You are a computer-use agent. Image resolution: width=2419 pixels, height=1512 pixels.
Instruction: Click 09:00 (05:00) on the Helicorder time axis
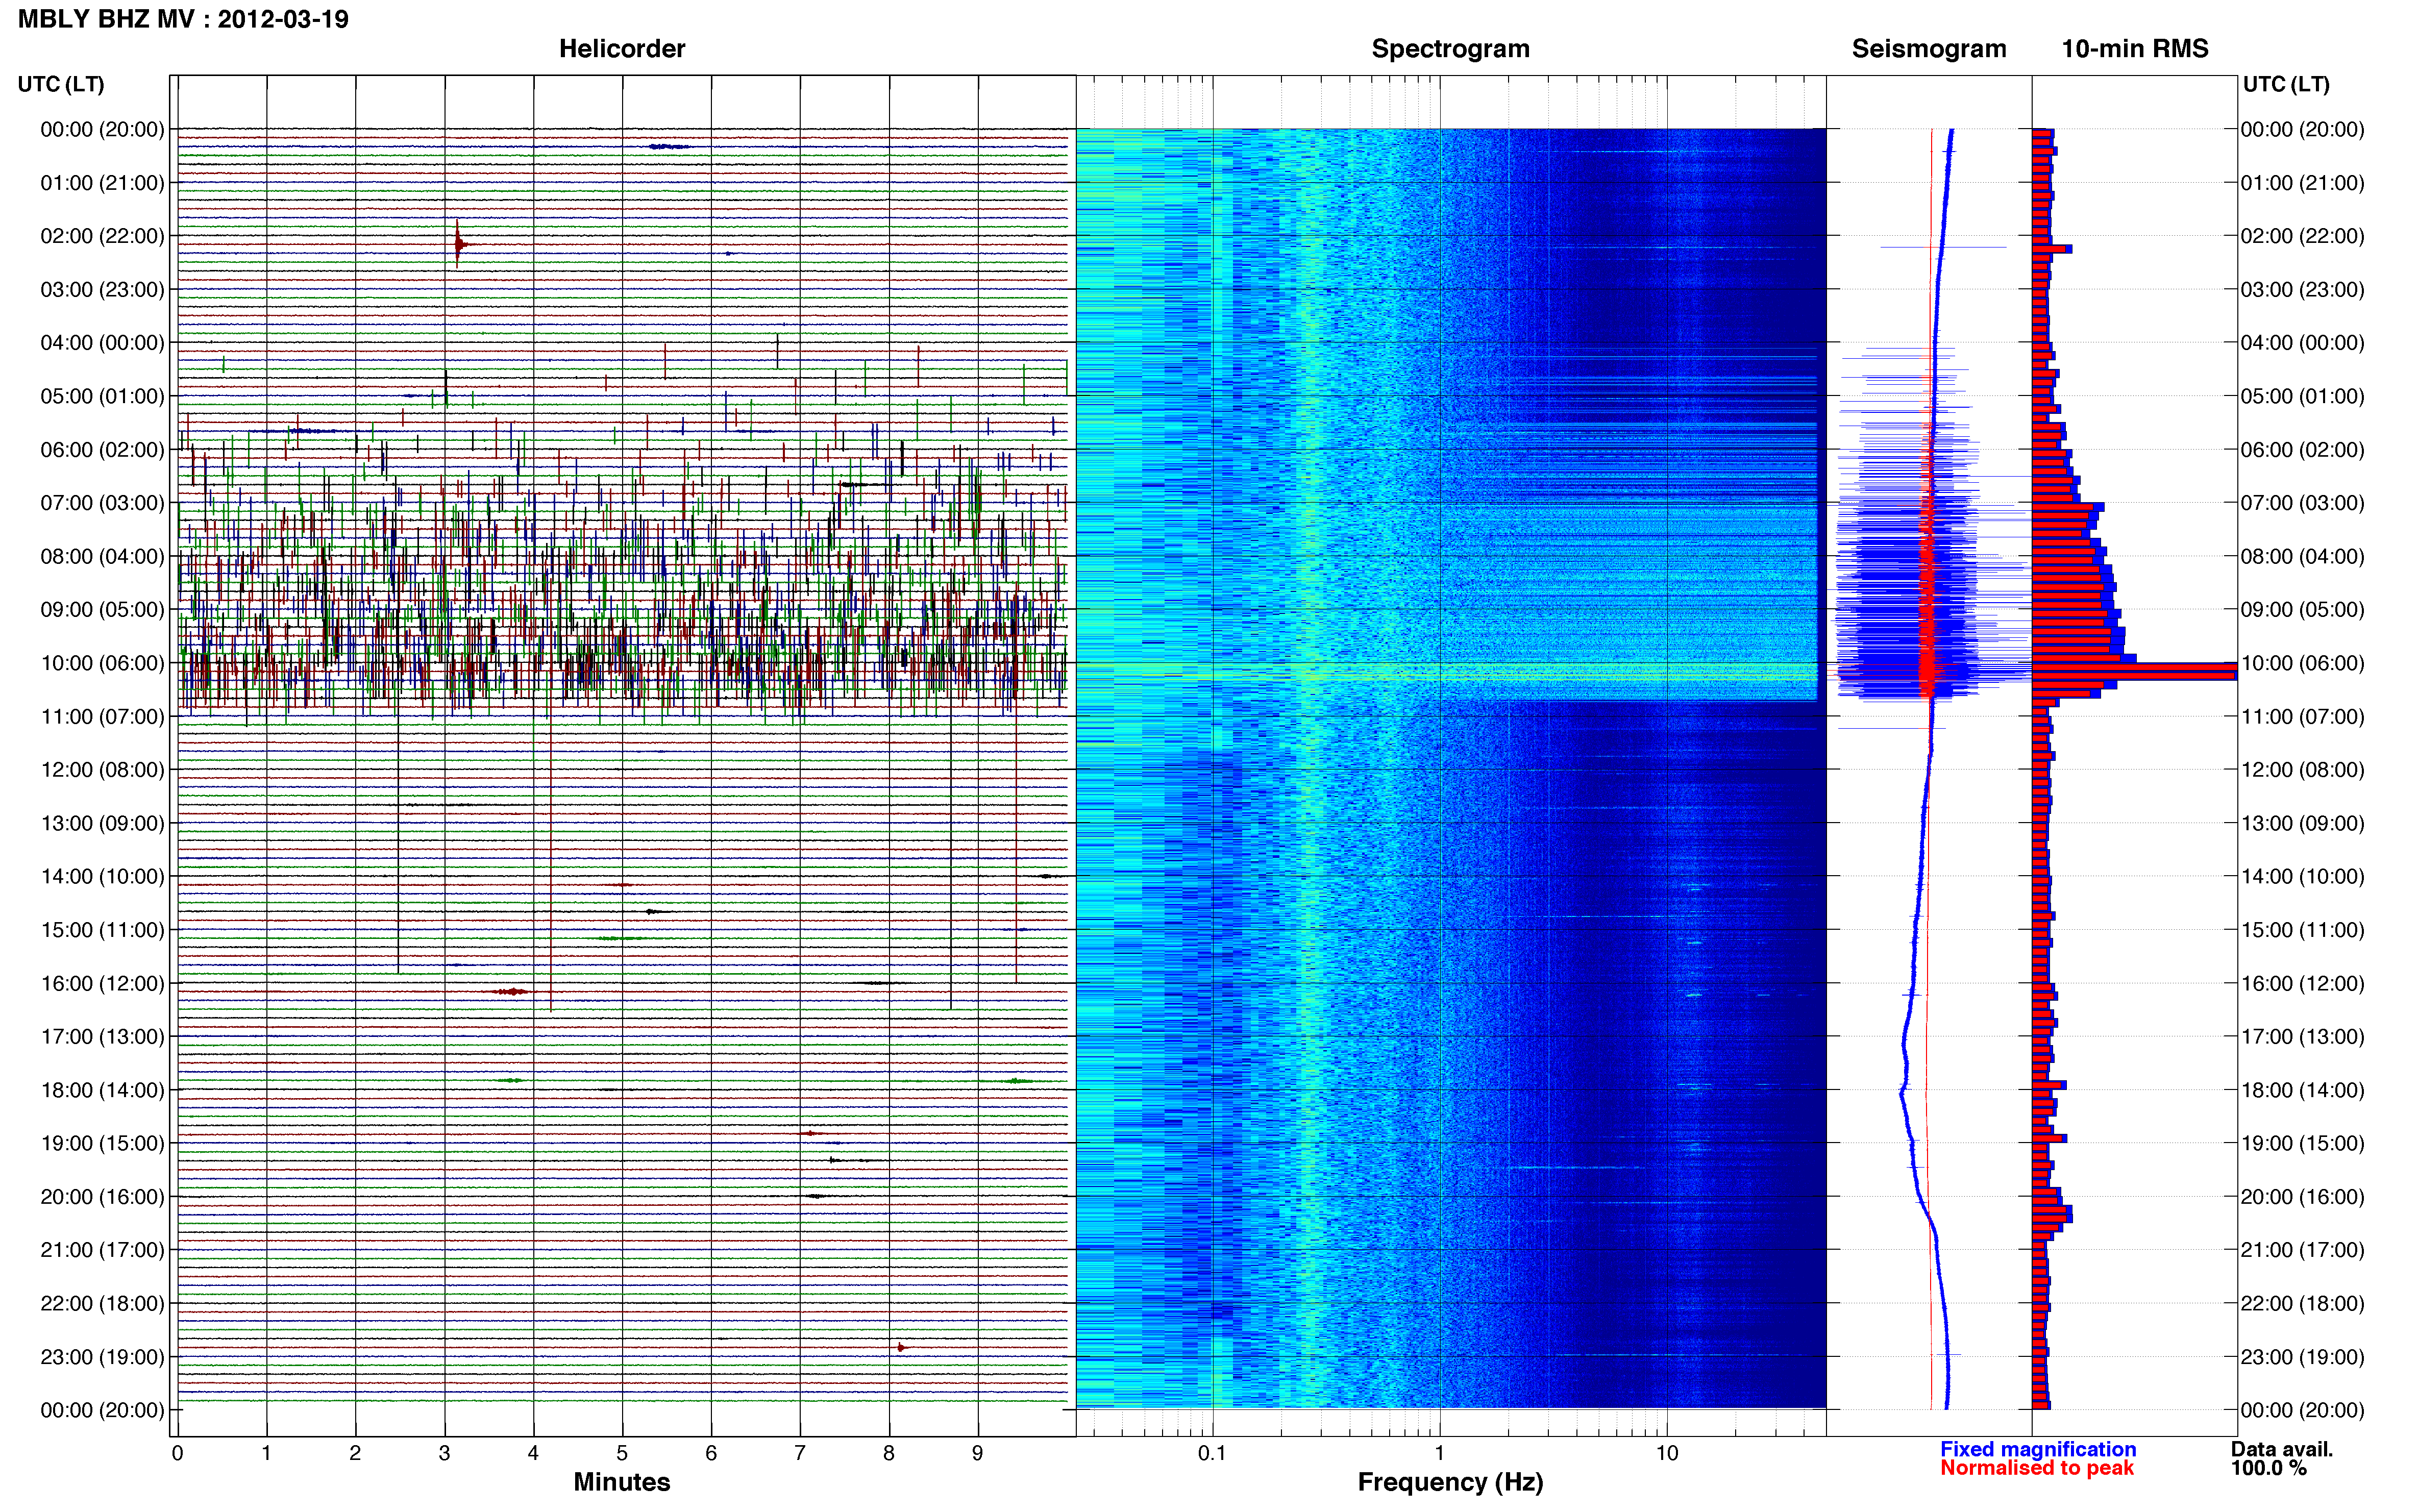click(102, 610)
